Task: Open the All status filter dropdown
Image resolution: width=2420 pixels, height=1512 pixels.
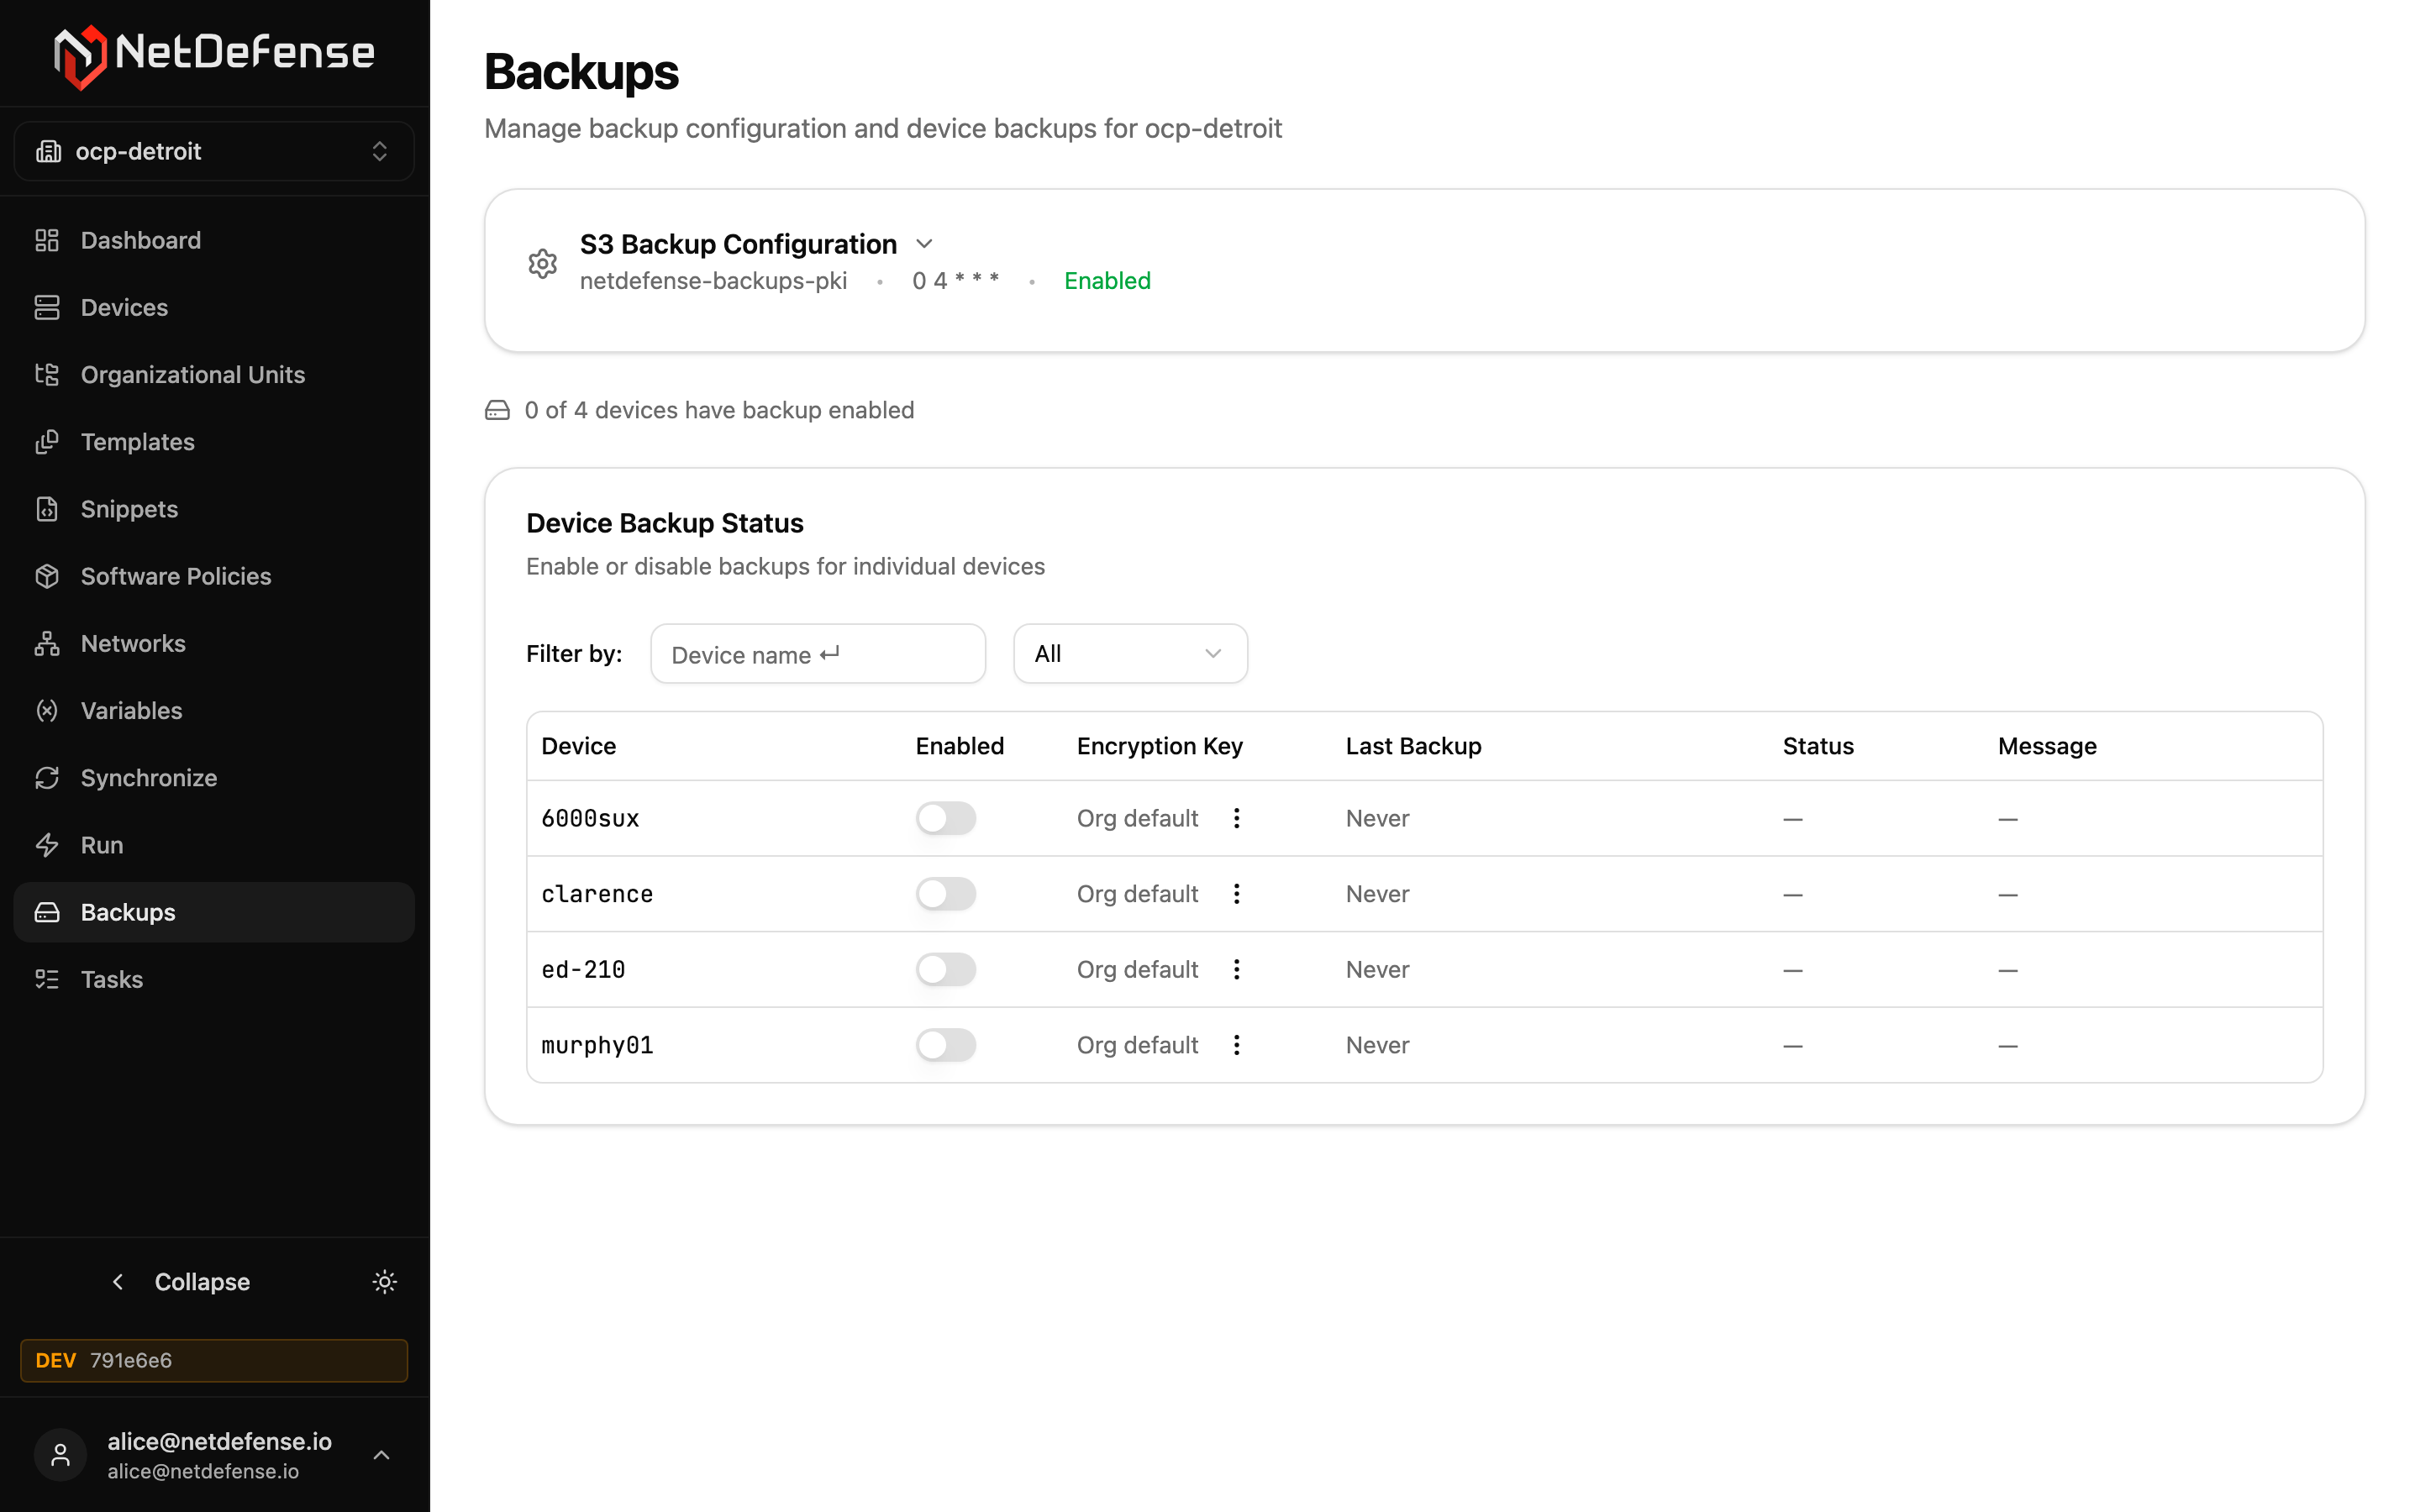Action: (x=1130, y=654)
